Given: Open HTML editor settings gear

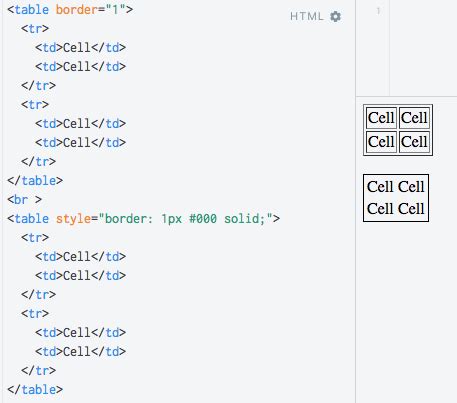Looking at the screenshot, I should [x=335, y=16].
